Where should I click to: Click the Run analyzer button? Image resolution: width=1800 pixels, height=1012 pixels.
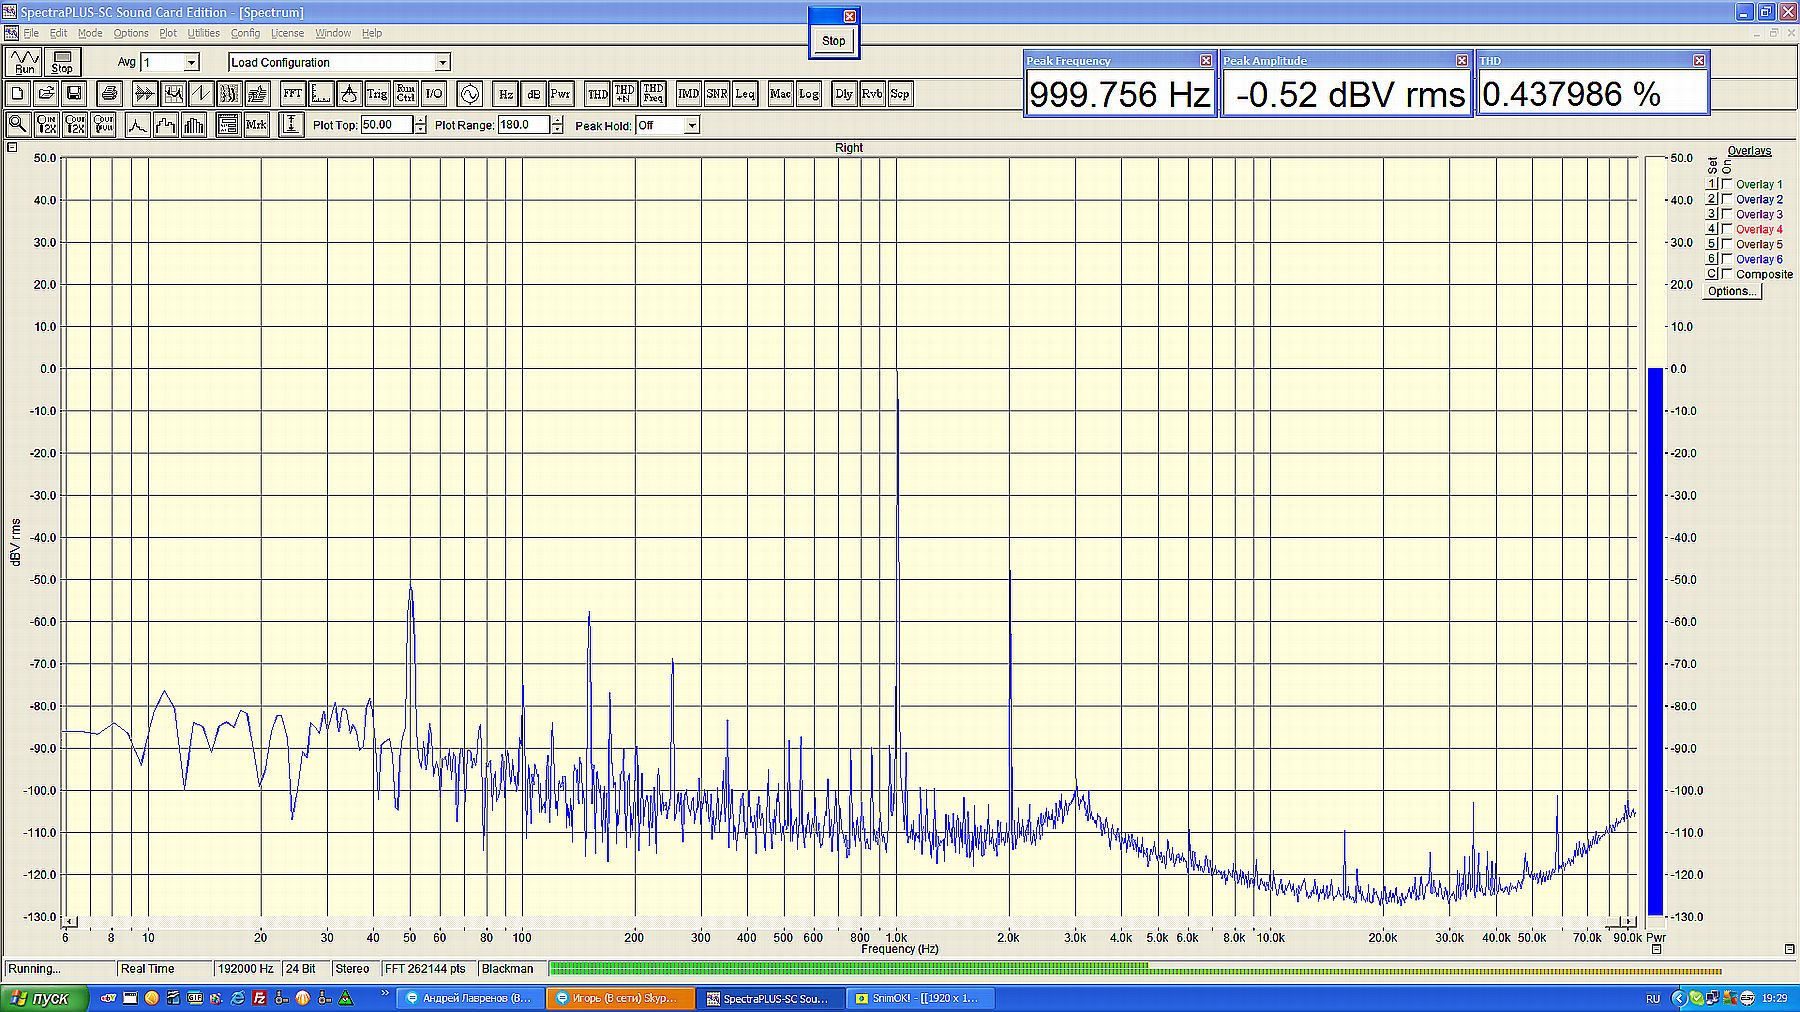coord(24,62)
